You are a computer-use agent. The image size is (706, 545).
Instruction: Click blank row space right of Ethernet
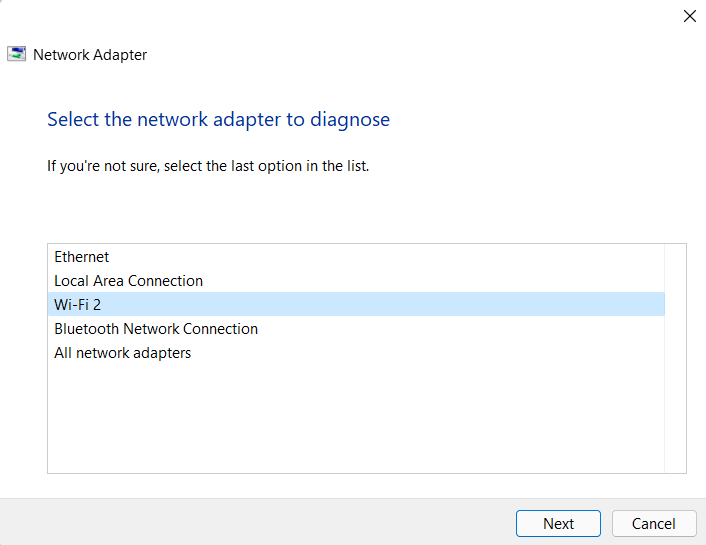coord(400,257)
